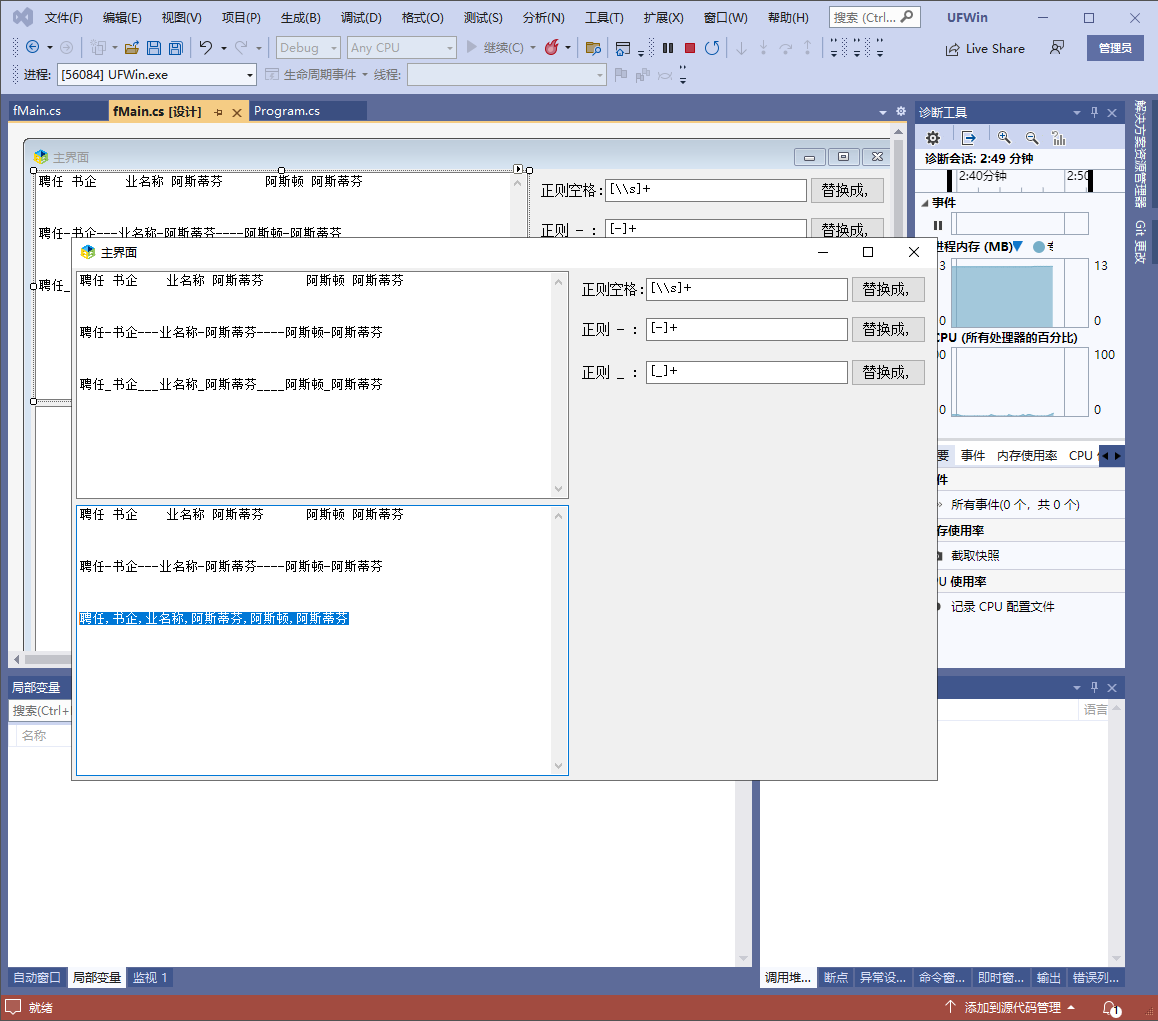Image resolution: width=1158 pixels, height=1021 pixels.
Task: Click the Live Share button
Action: (984, 49)
